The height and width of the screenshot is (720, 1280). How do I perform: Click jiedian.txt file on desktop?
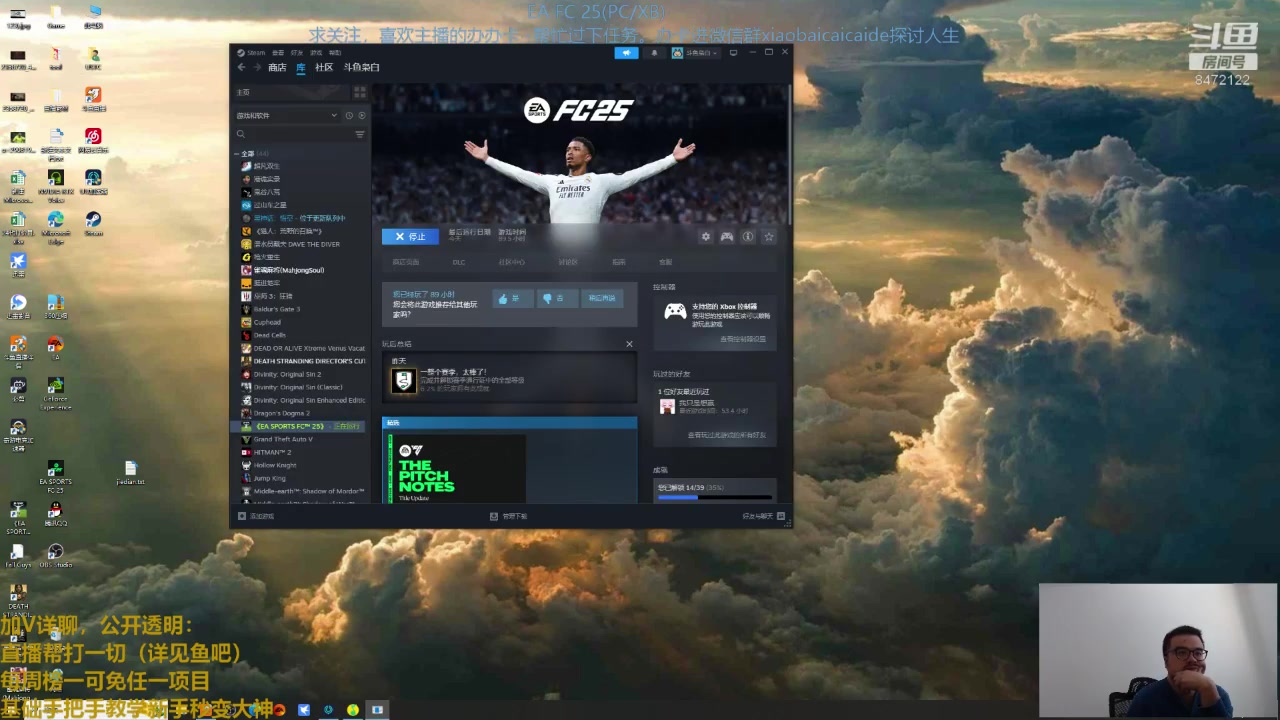pos(130,473)
